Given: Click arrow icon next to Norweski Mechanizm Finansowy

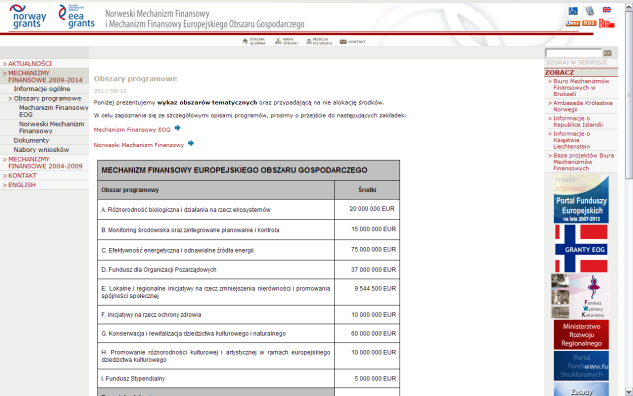Looking at the screenshot, I should tap(191, 143).
